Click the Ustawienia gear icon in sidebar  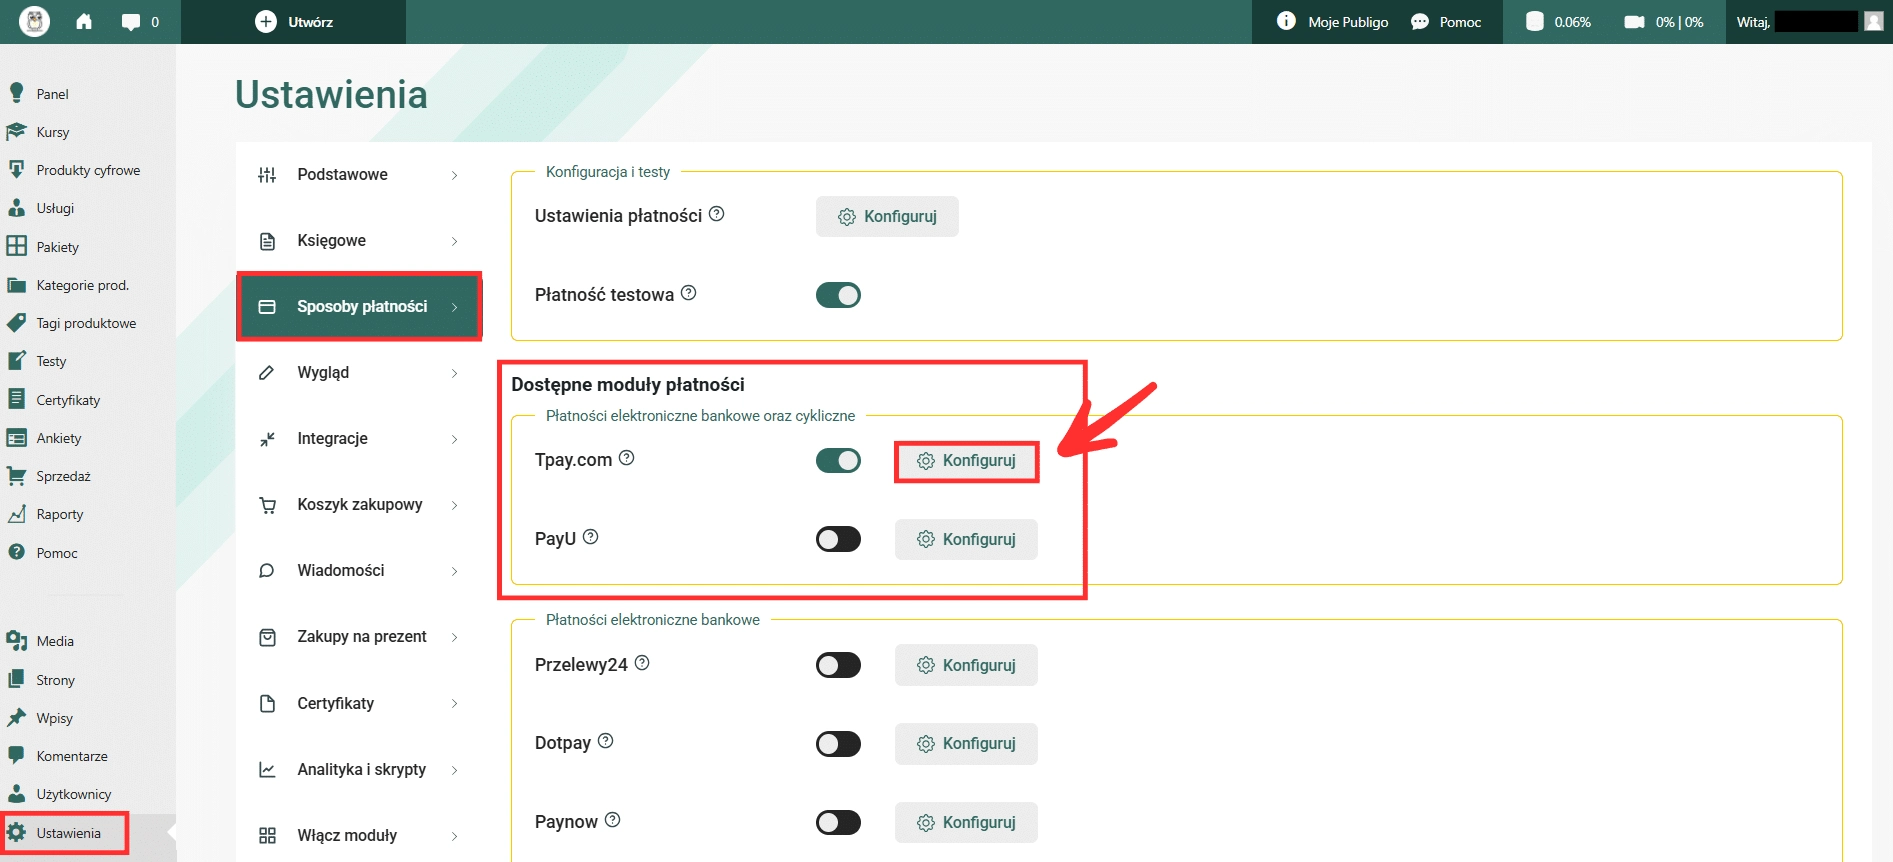pos(16,833)
